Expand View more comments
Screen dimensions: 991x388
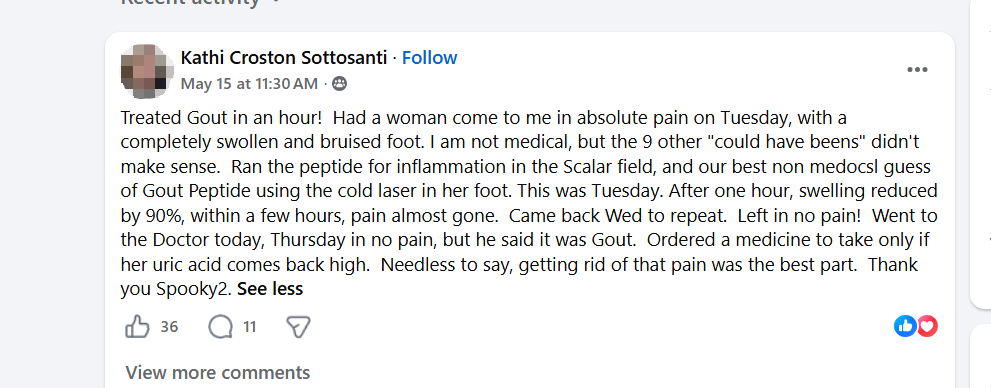tap(217, 372)
